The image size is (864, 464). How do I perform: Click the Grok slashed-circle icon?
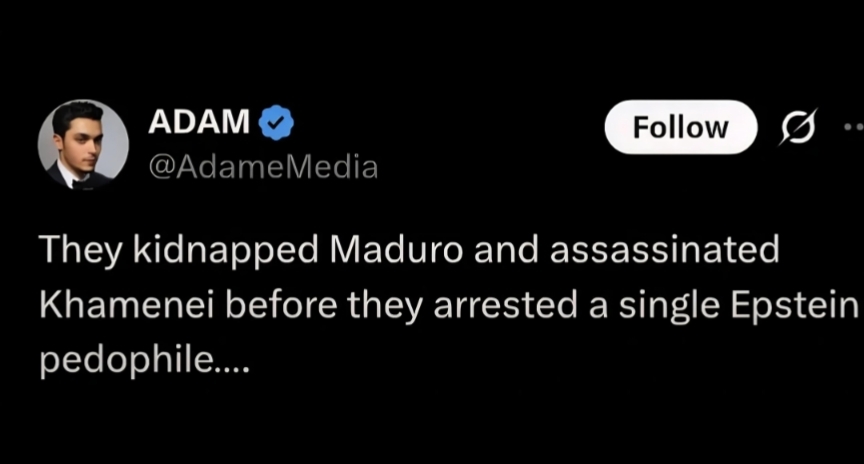click(797, 128)
